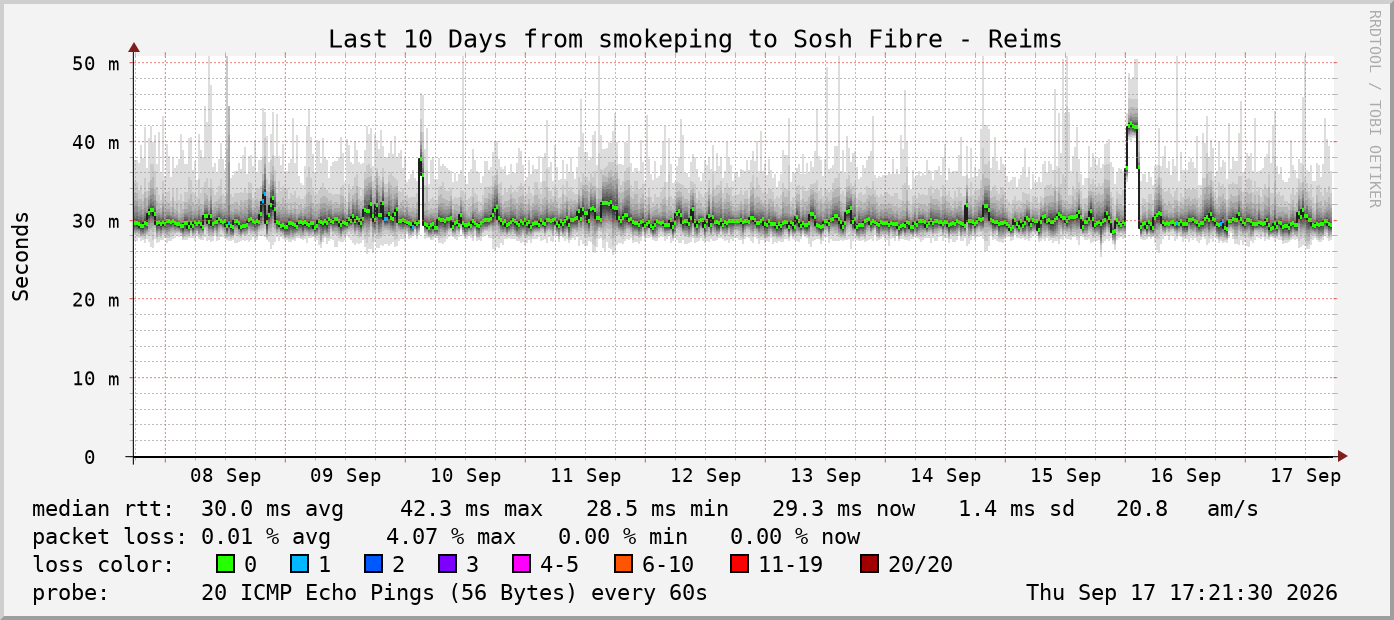Click the dark red 20/20 loss swatch
This screenshot has width=1394, height=620.
tap(869, 564)
